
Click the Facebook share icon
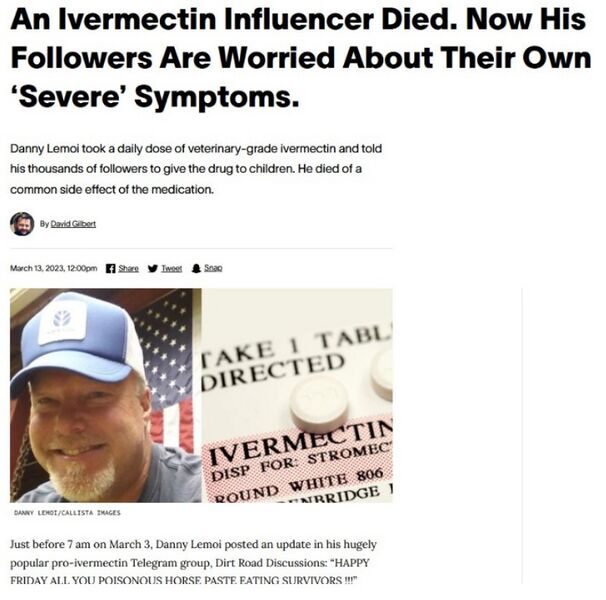tap(108, 268)
